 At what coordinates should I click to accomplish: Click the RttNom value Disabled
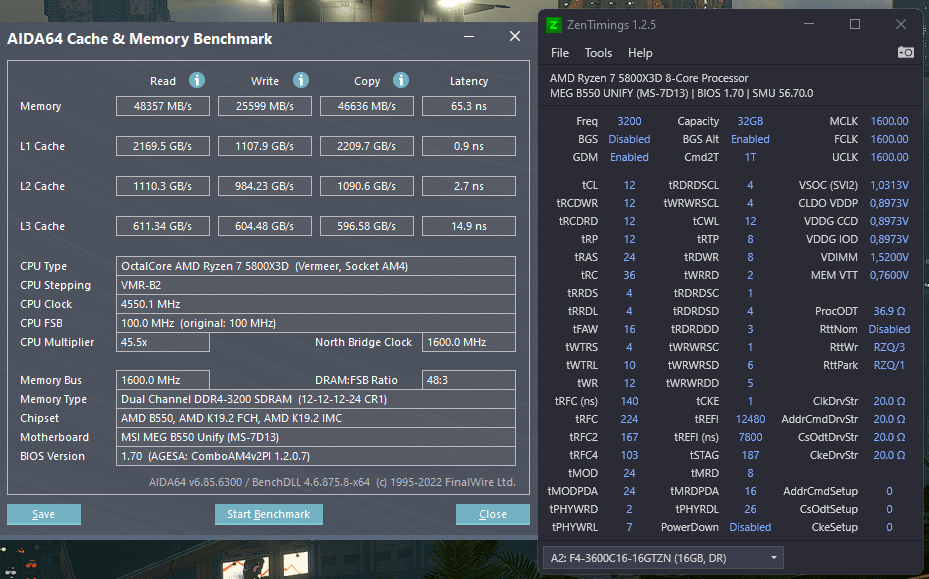889,329
